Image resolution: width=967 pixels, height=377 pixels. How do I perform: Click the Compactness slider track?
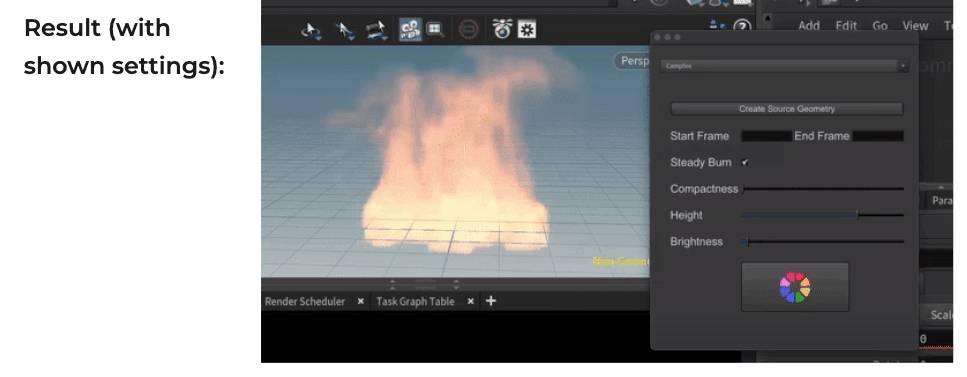click(x=823, y=189)
